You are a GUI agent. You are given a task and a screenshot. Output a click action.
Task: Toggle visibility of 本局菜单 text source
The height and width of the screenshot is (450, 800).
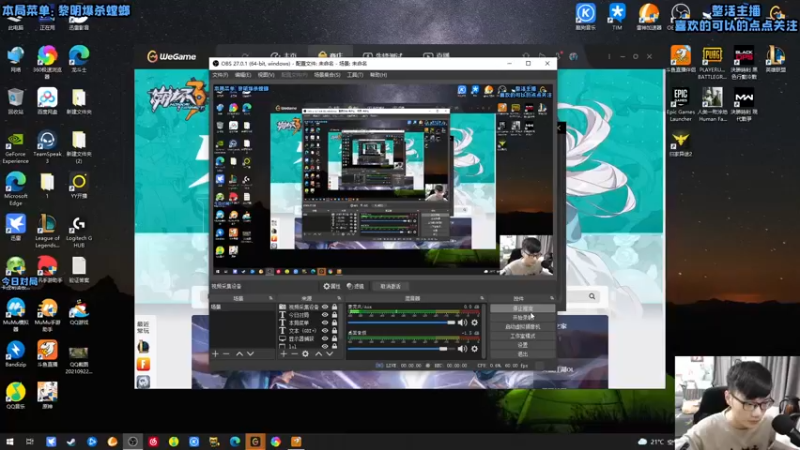pos(325,322)
